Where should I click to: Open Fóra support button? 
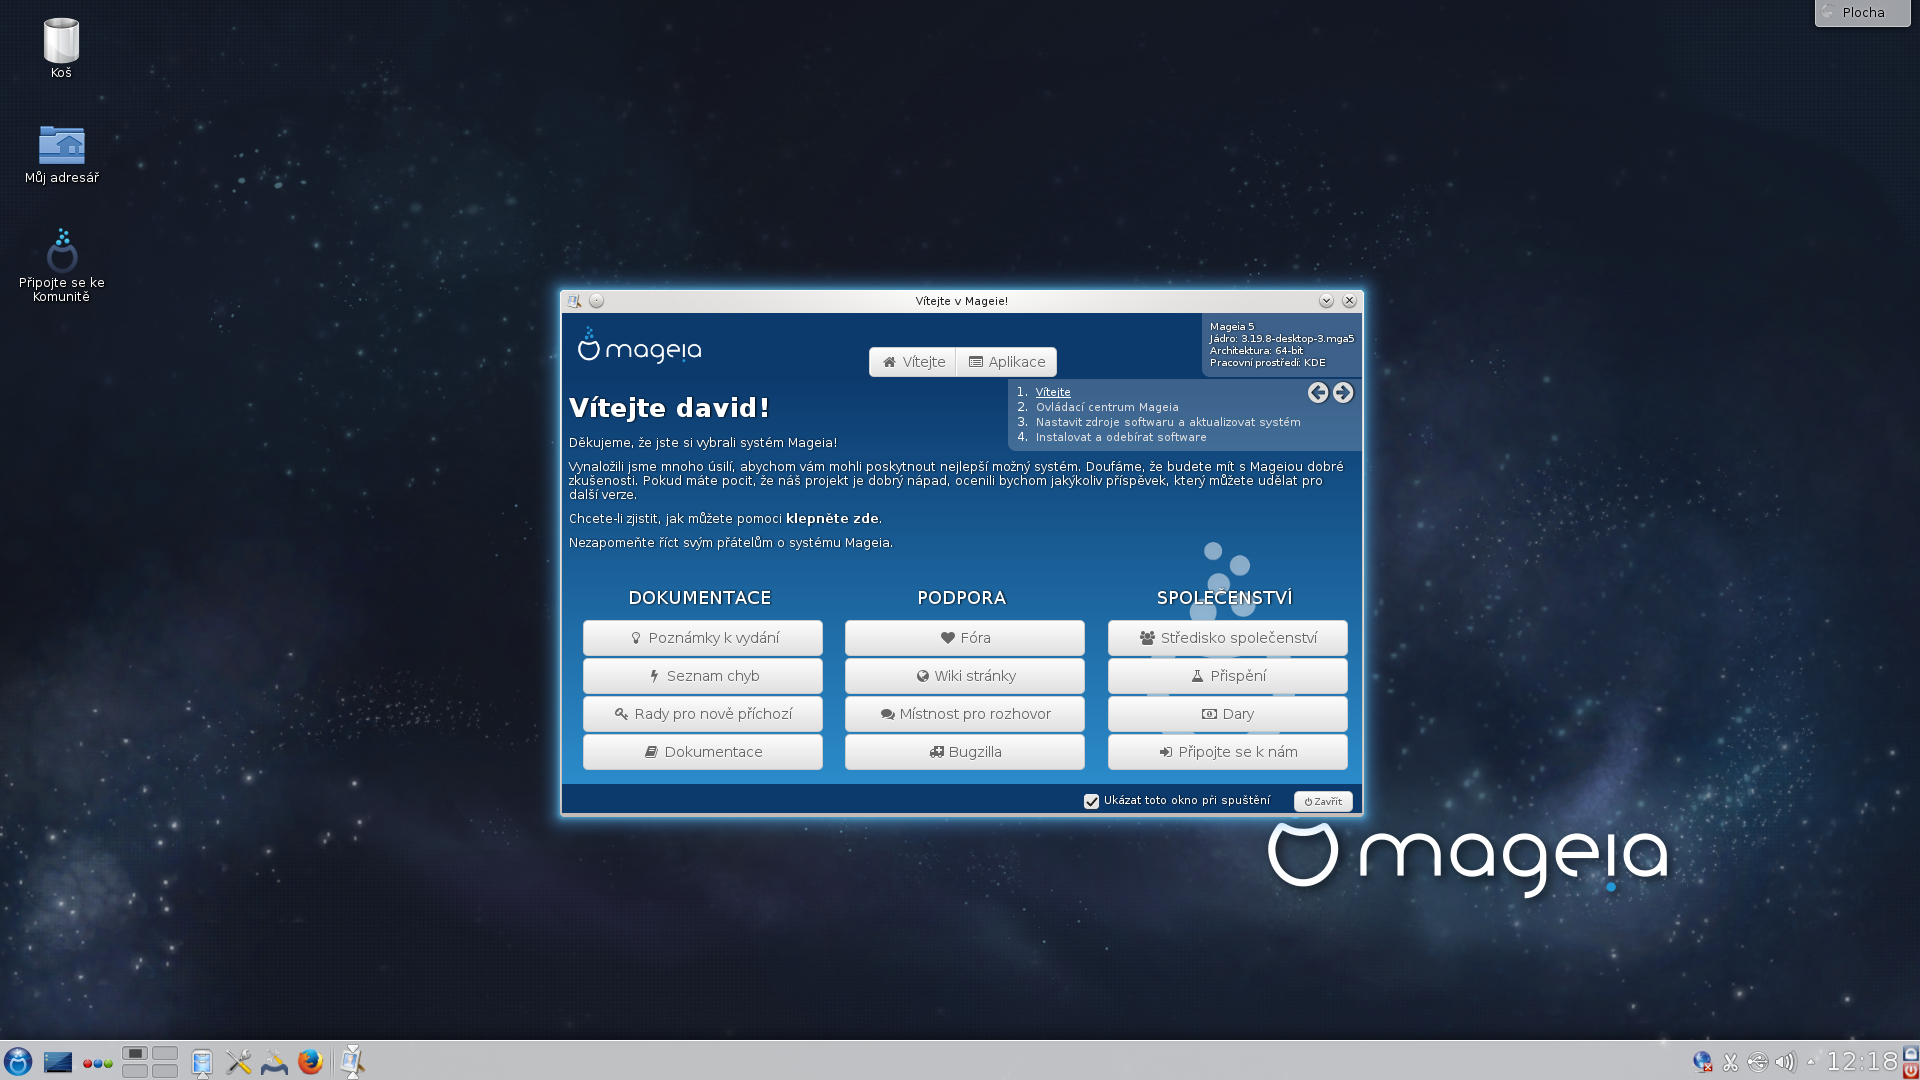[965, 638]
